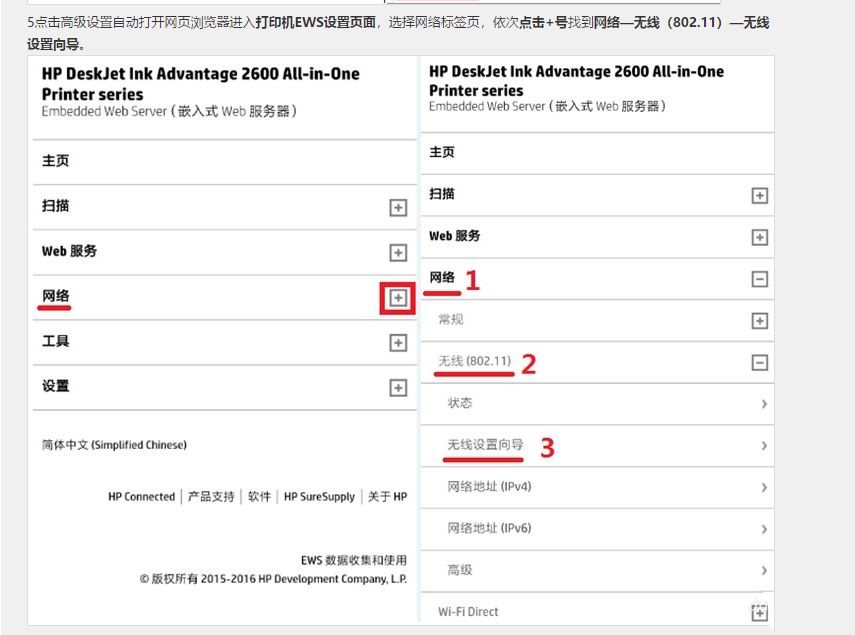855x635 pixels.
Task: Click the instruction text 打印机EWS设置页面
Action: pos(316,23)
